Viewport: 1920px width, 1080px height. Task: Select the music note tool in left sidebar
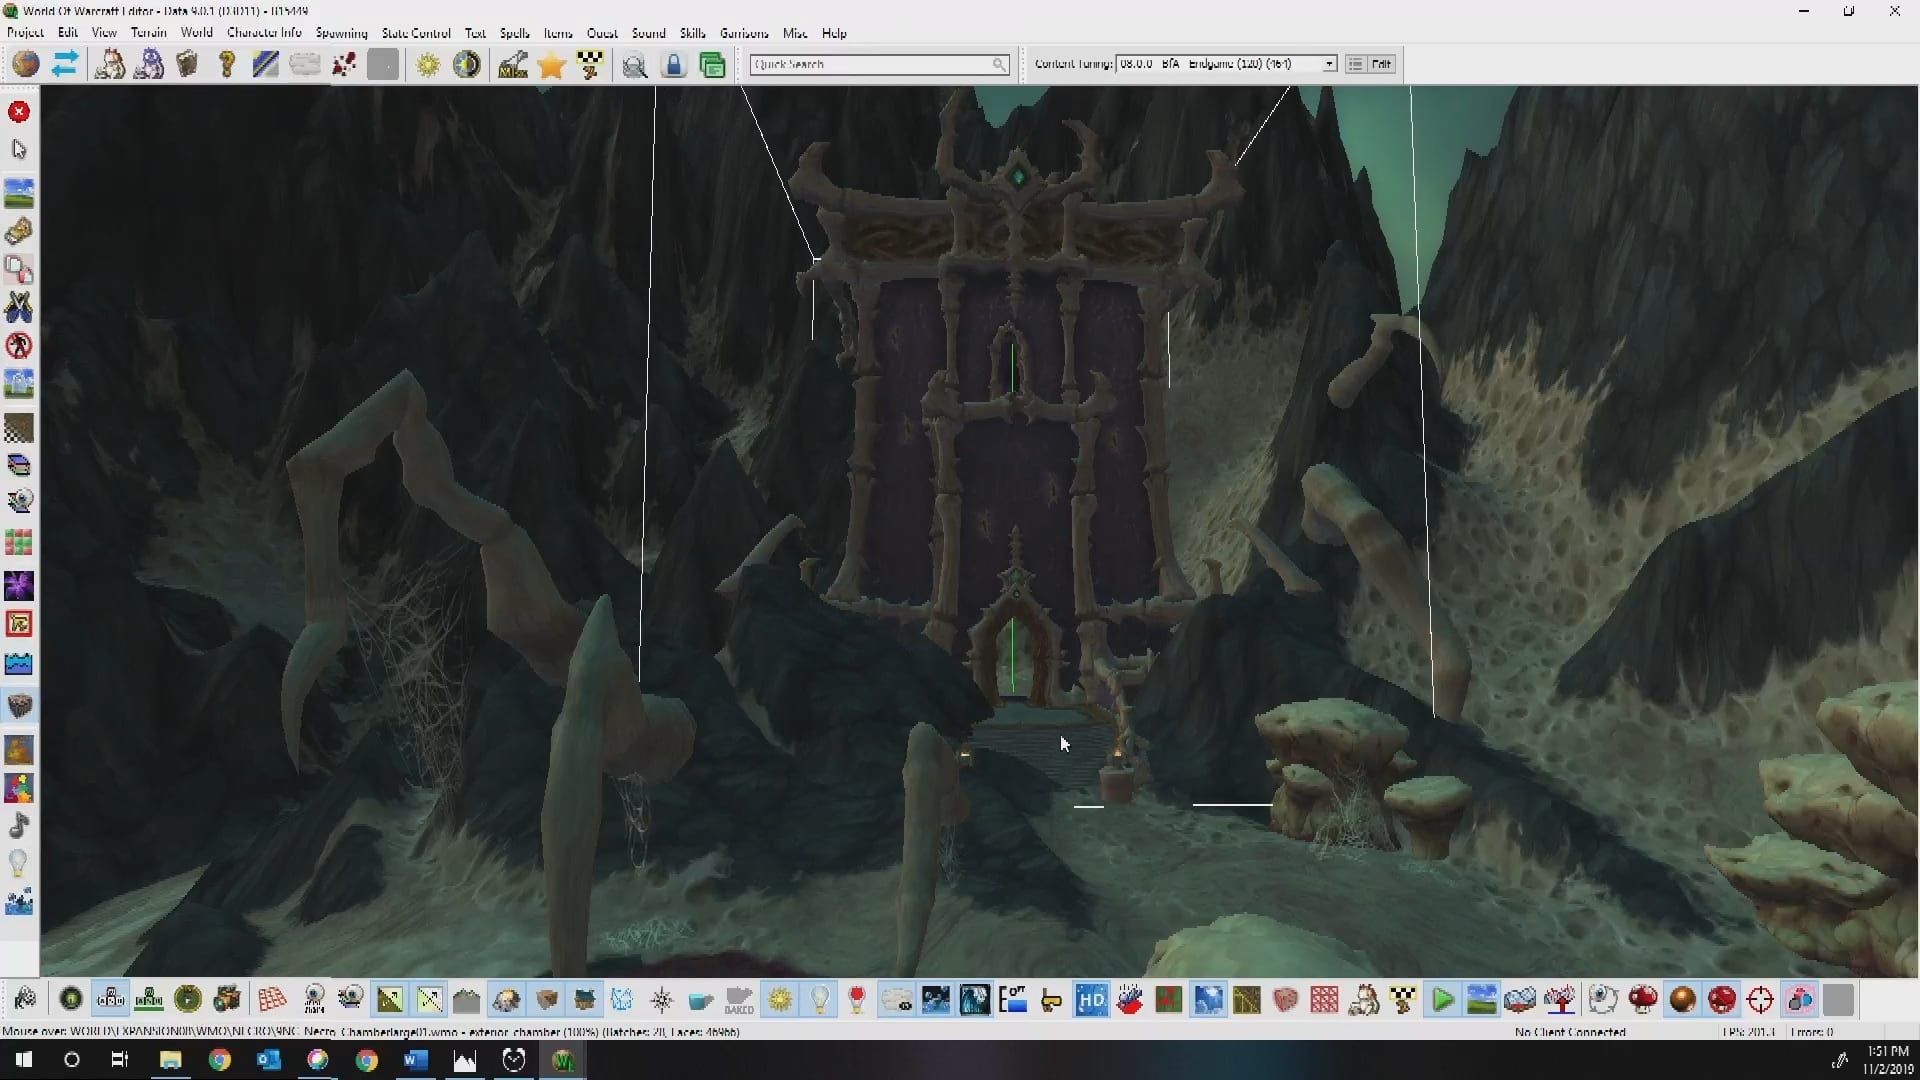tap(19, 826)
